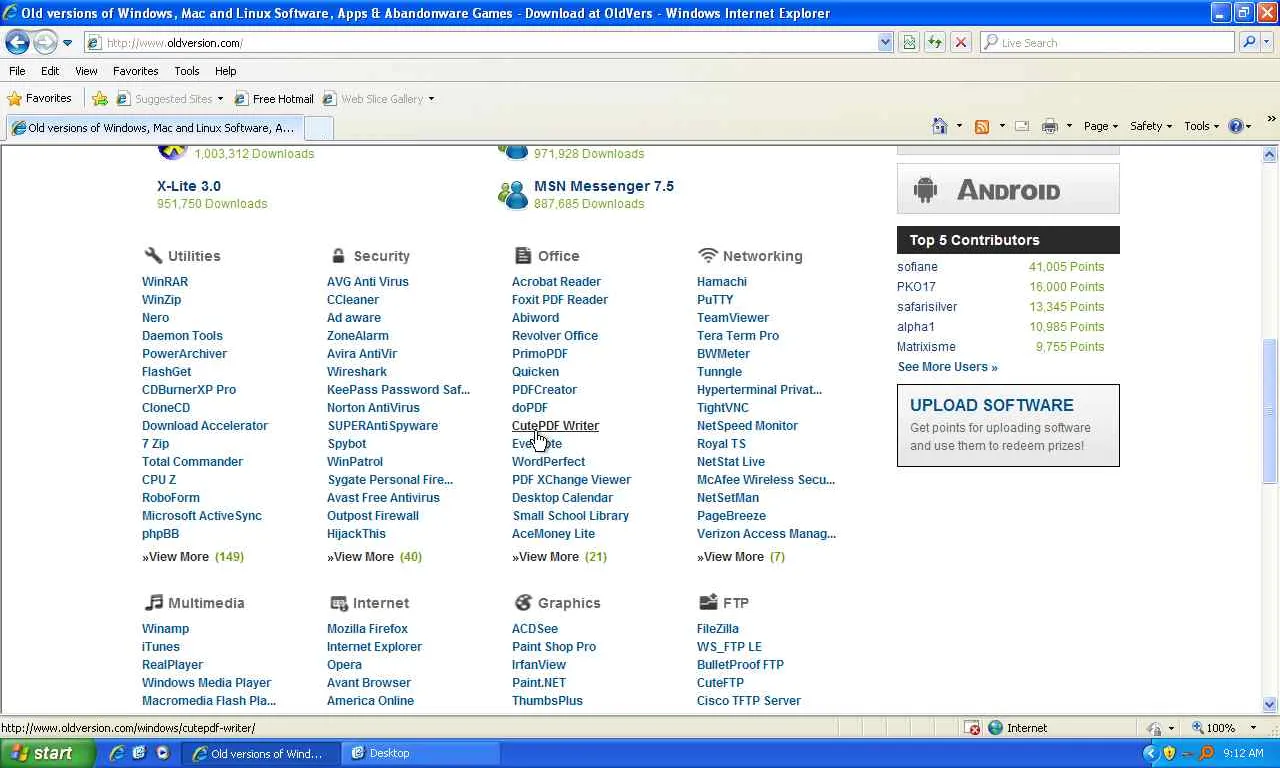The width and height of the screenshot is (1280, 768).
Task: Open the Android section banner
Action: click(x=1008, y=190)
